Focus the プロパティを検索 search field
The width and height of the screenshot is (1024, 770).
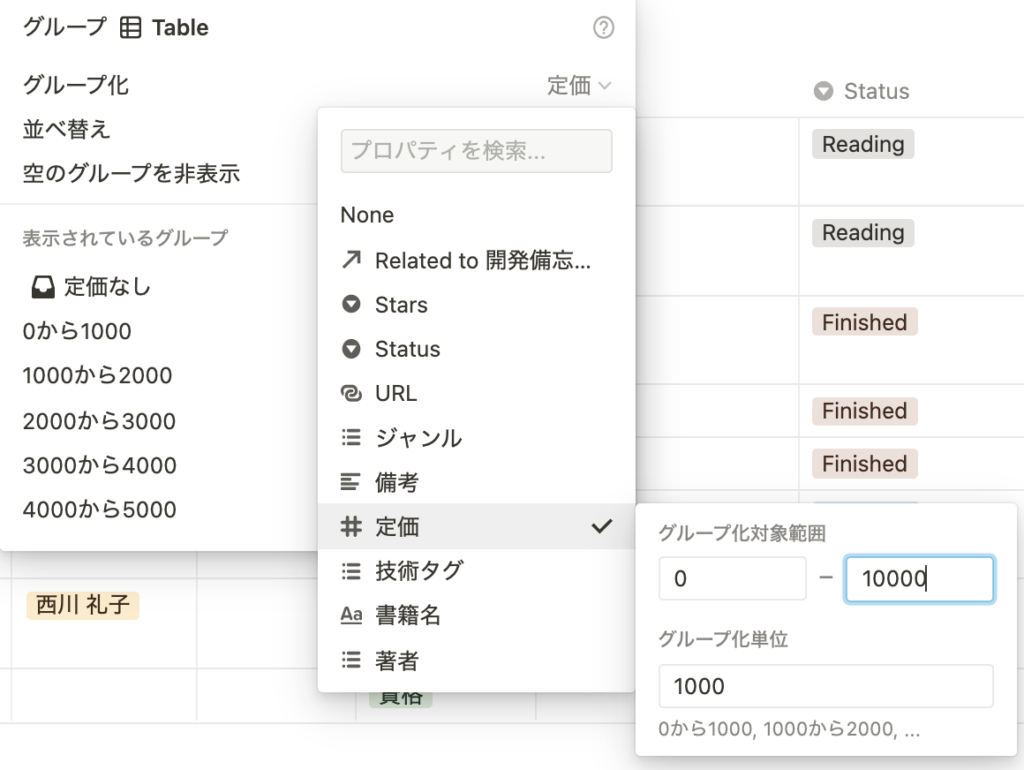click(476, 151)
